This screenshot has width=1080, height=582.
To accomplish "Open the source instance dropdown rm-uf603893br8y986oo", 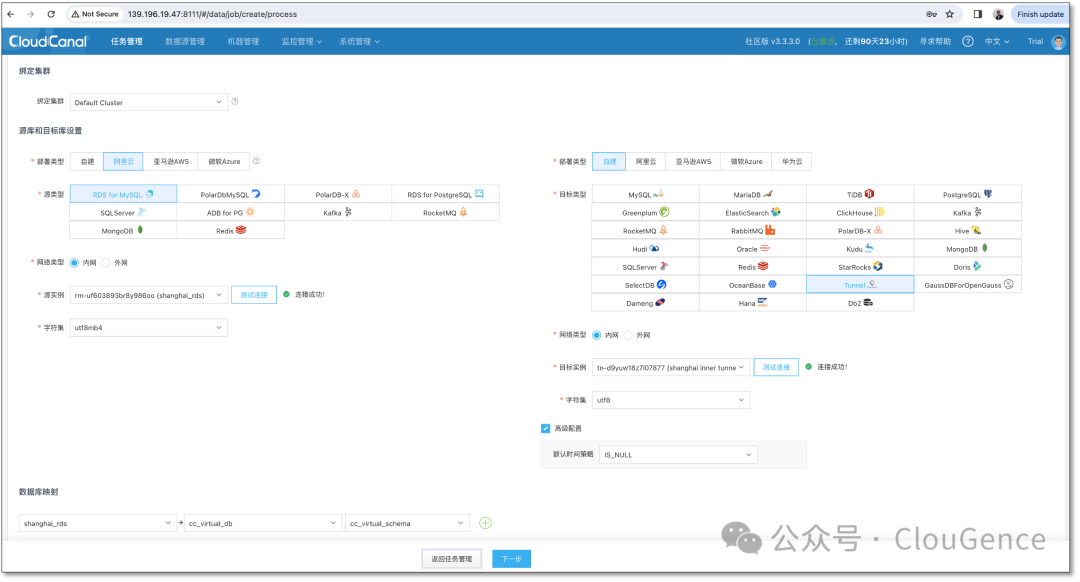I will click(x=148, y=295).
